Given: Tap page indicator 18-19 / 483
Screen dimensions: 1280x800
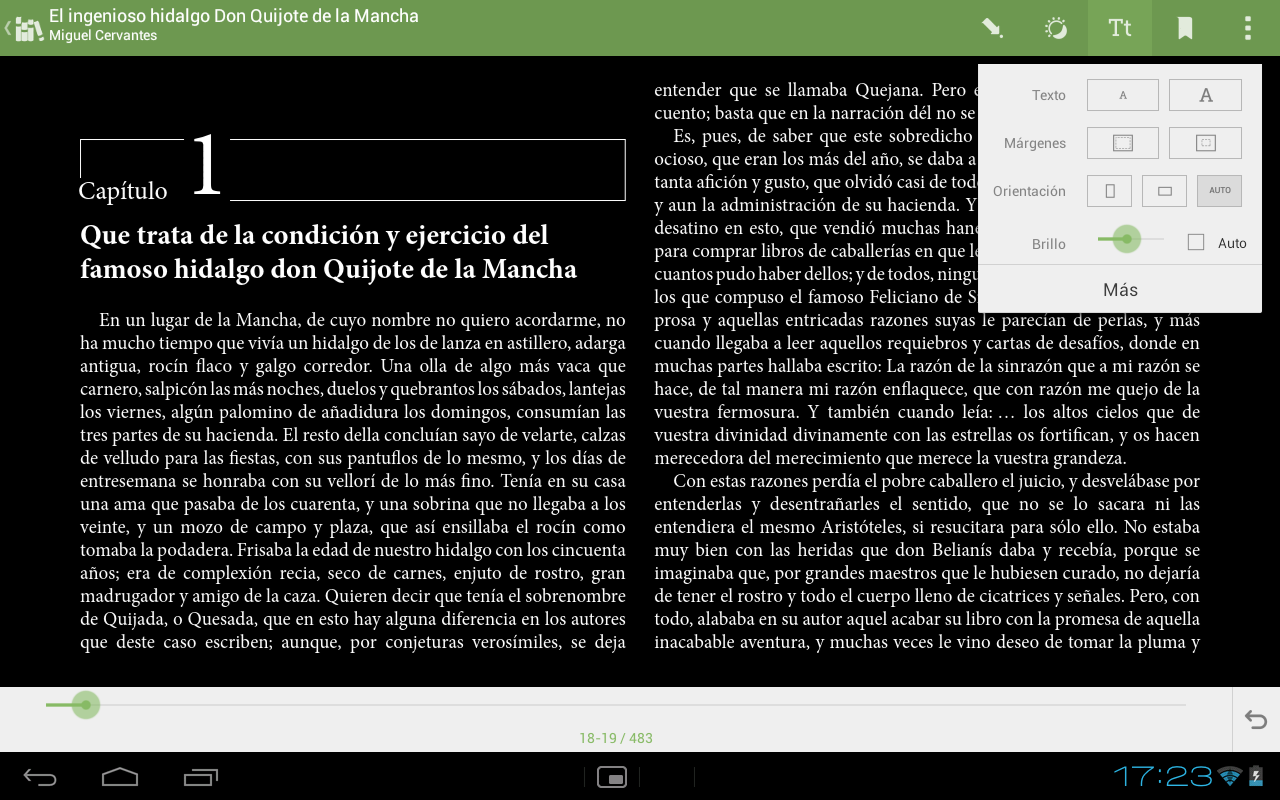Looking at the screenshot, I should pyautogui.click(x=616, y=738).
